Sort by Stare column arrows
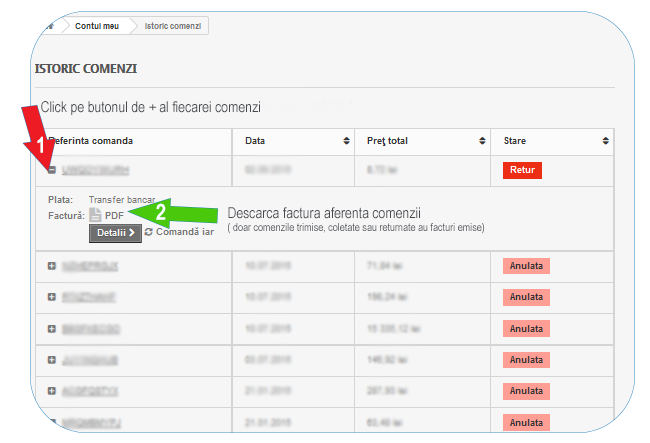The image size is (650, 443). 606,141
